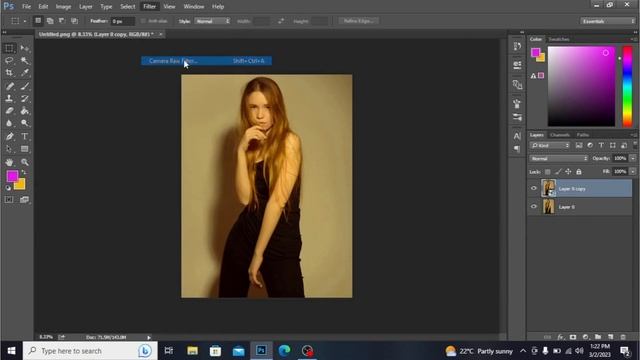Toggle lock image pixels
This screenshot has width=640, height=360.
[x=558, y=172]
